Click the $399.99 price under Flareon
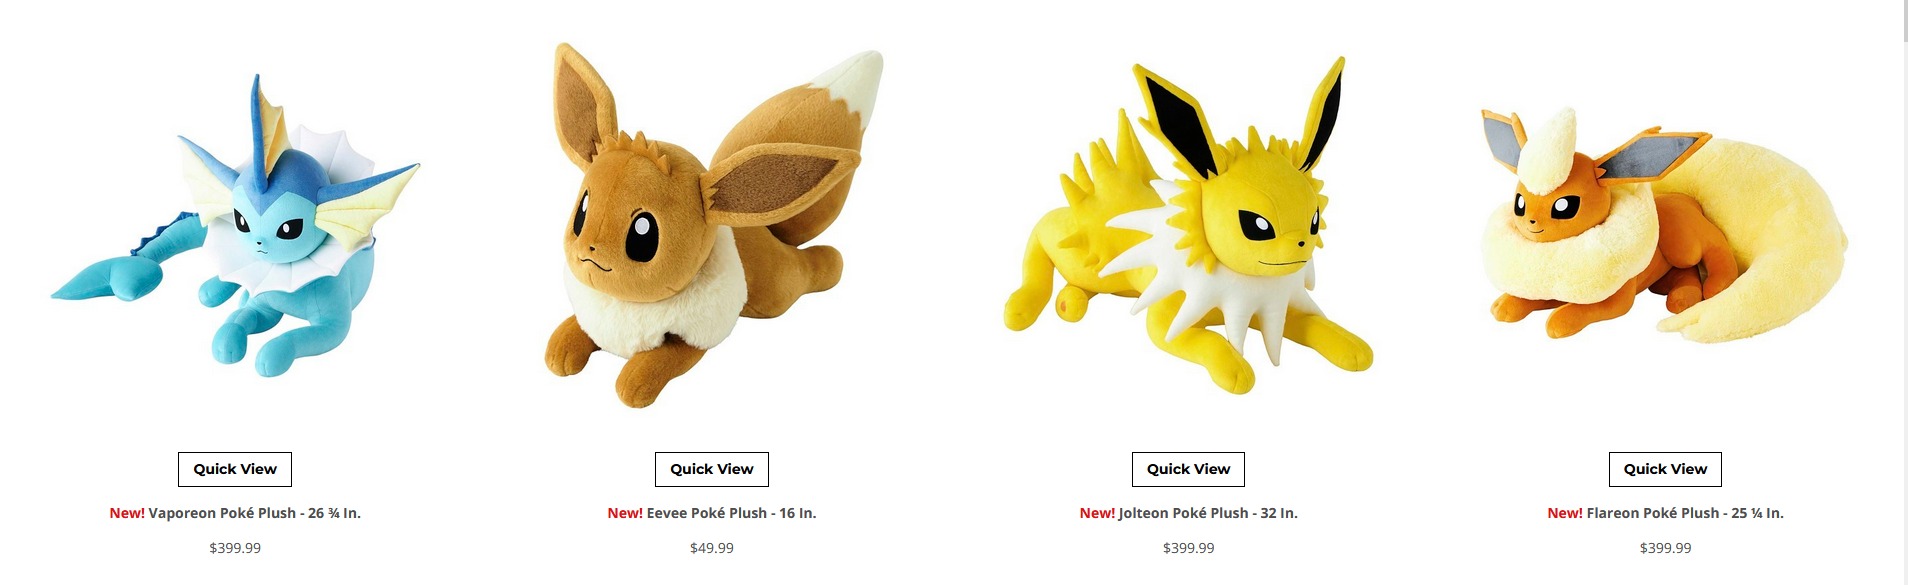 tap(1665, 548)
